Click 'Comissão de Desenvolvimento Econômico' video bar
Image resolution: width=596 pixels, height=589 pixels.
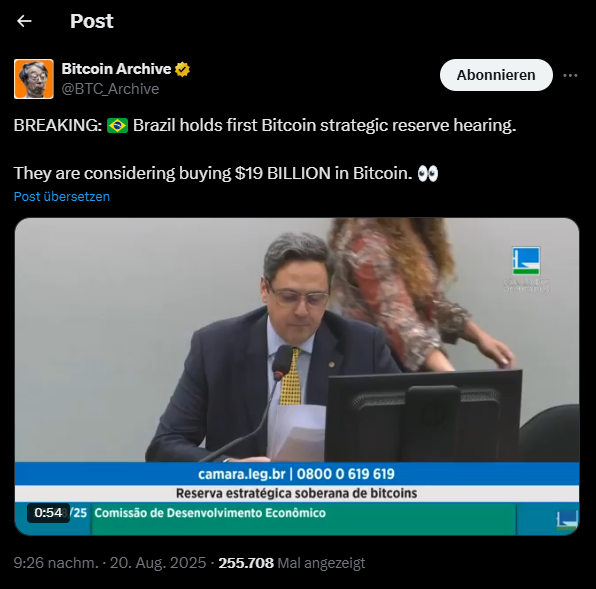tap(210, 513)
